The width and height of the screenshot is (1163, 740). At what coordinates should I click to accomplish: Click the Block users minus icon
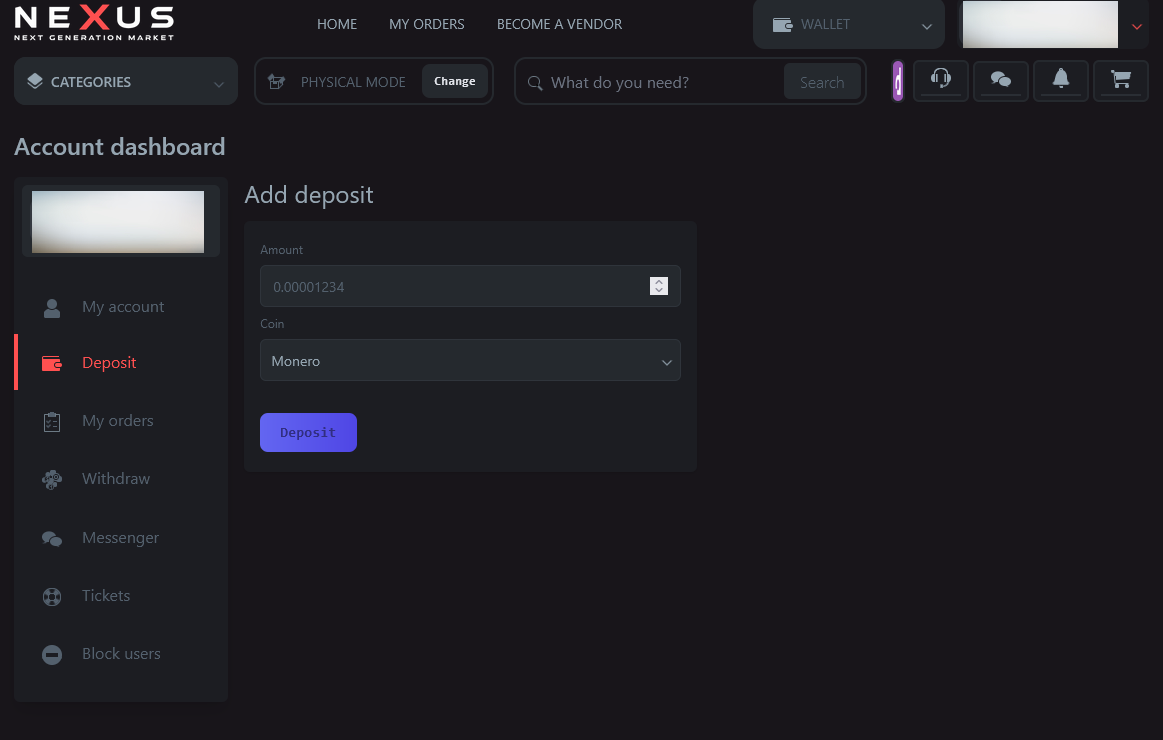coord(52,655)
